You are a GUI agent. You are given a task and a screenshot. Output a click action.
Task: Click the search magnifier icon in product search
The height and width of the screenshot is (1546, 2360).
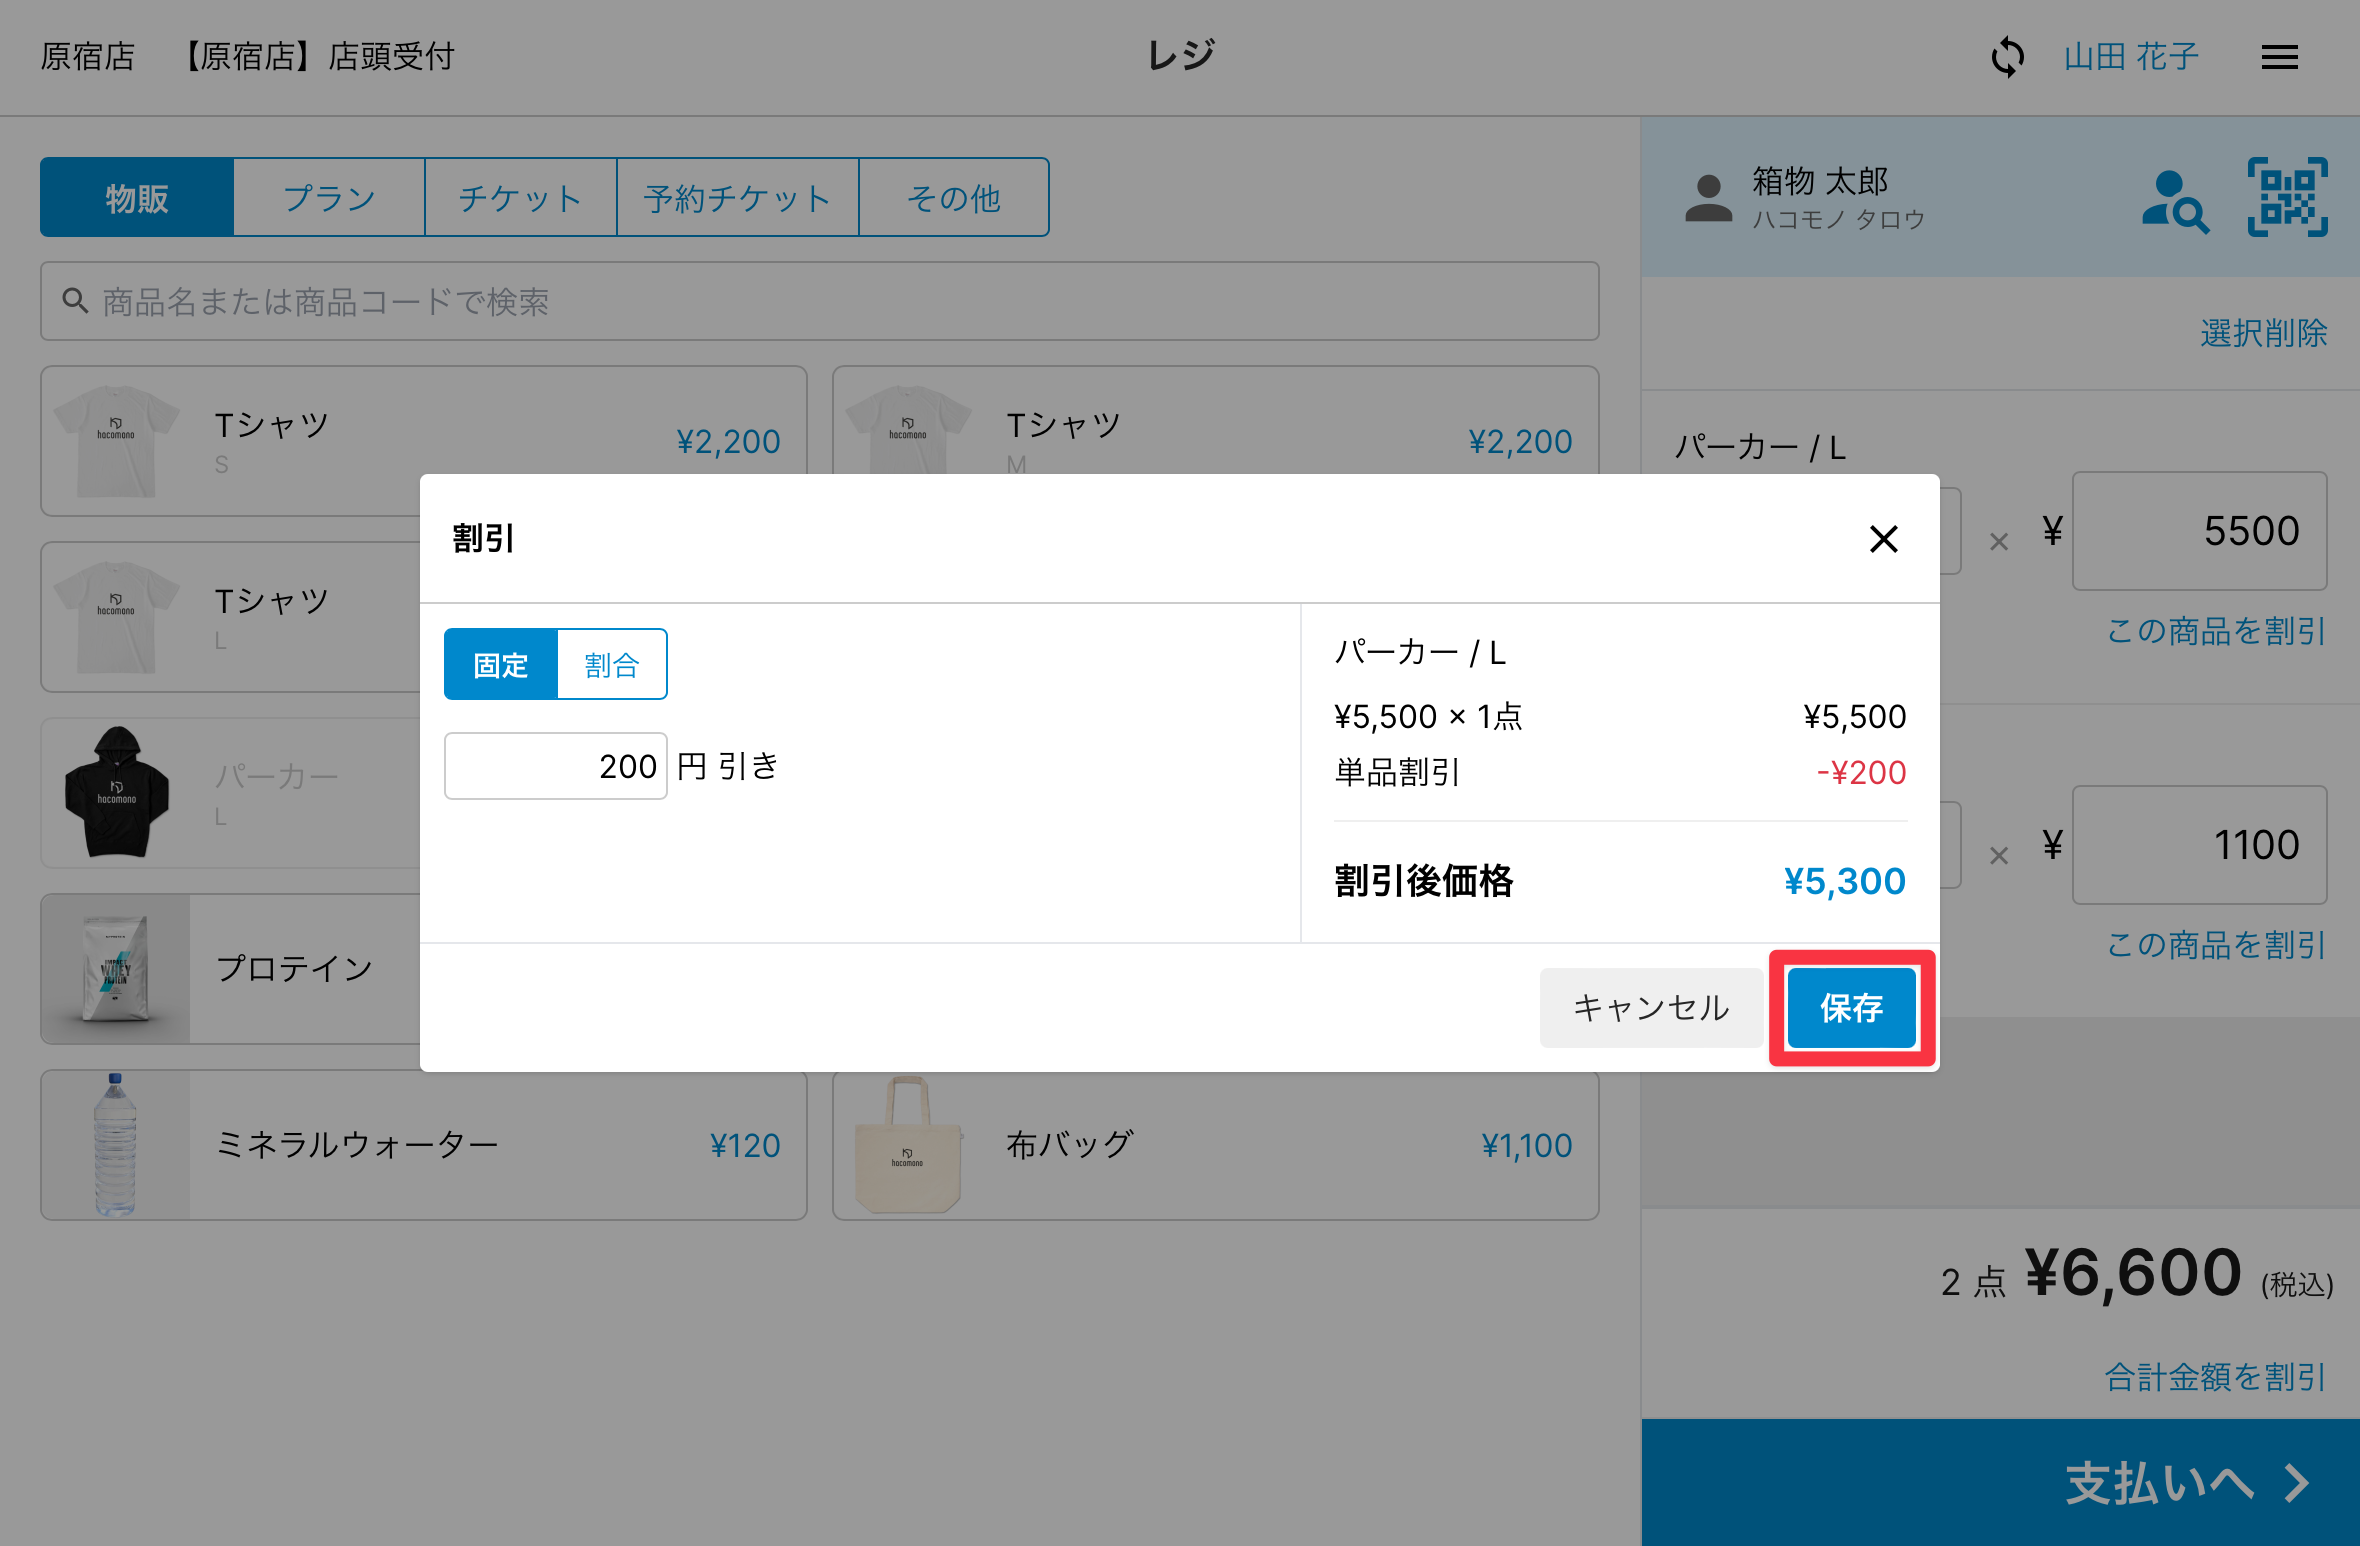[75, 301]
